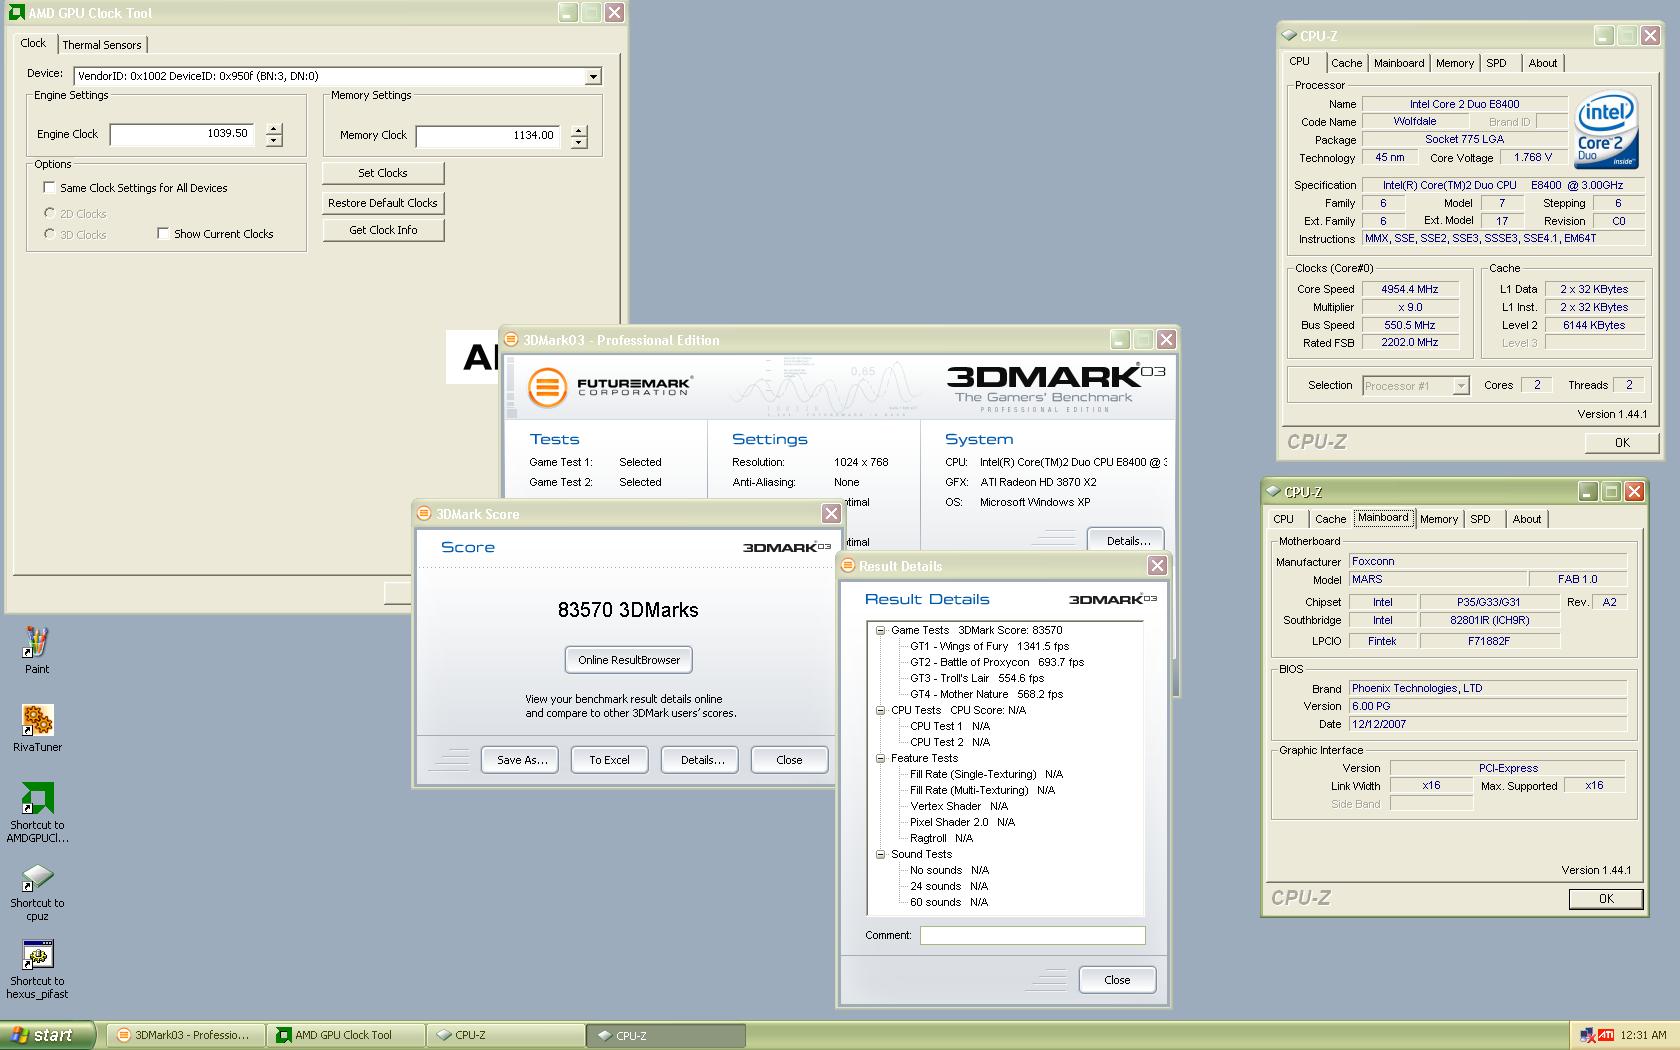Increase Engine Clock with the up arrow
Image resolution: width=1680 pixels, height=1050 pixels.
[274, 129]
